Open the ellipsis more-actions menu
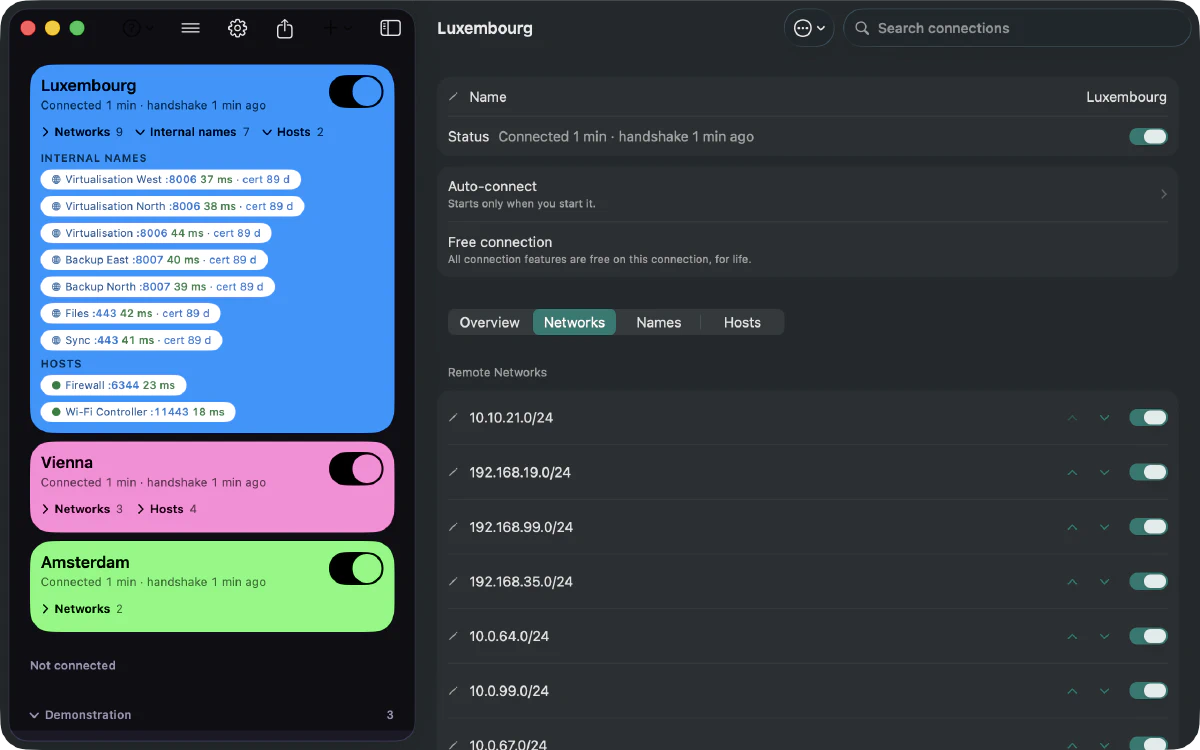 pyautogui.click(x=809, y=28)
